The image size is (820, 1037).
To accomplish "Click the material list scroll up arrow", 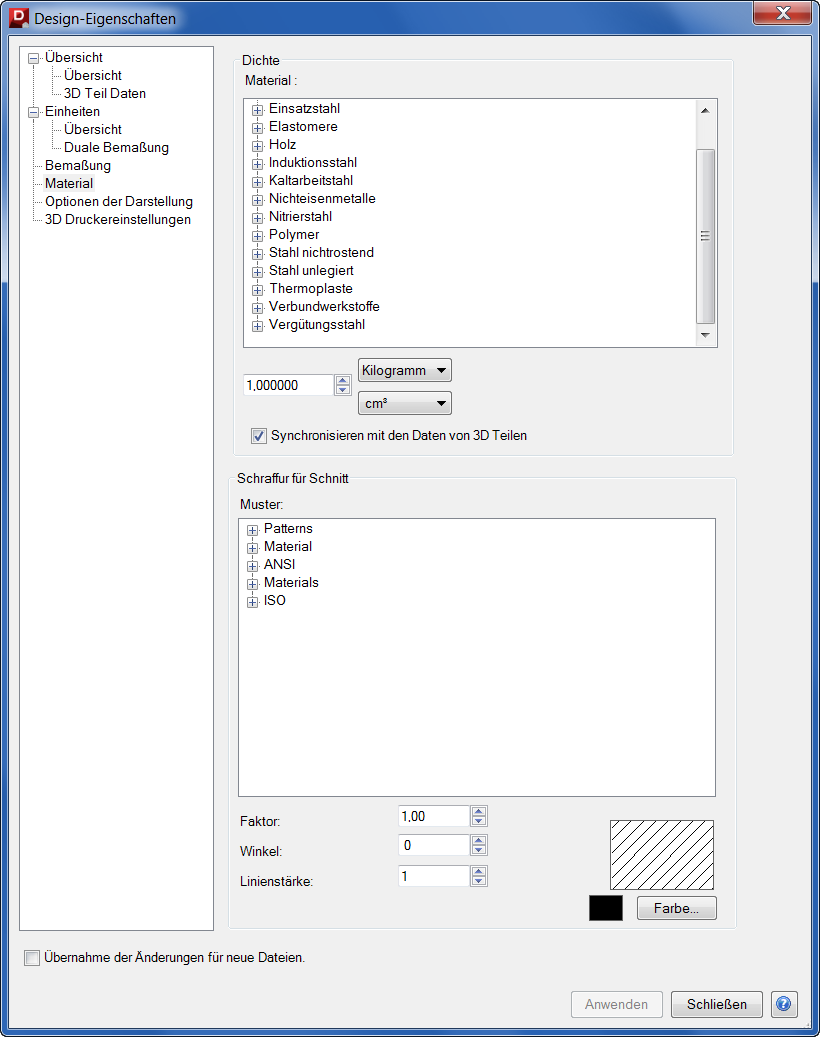I will (x=706, y=110).
